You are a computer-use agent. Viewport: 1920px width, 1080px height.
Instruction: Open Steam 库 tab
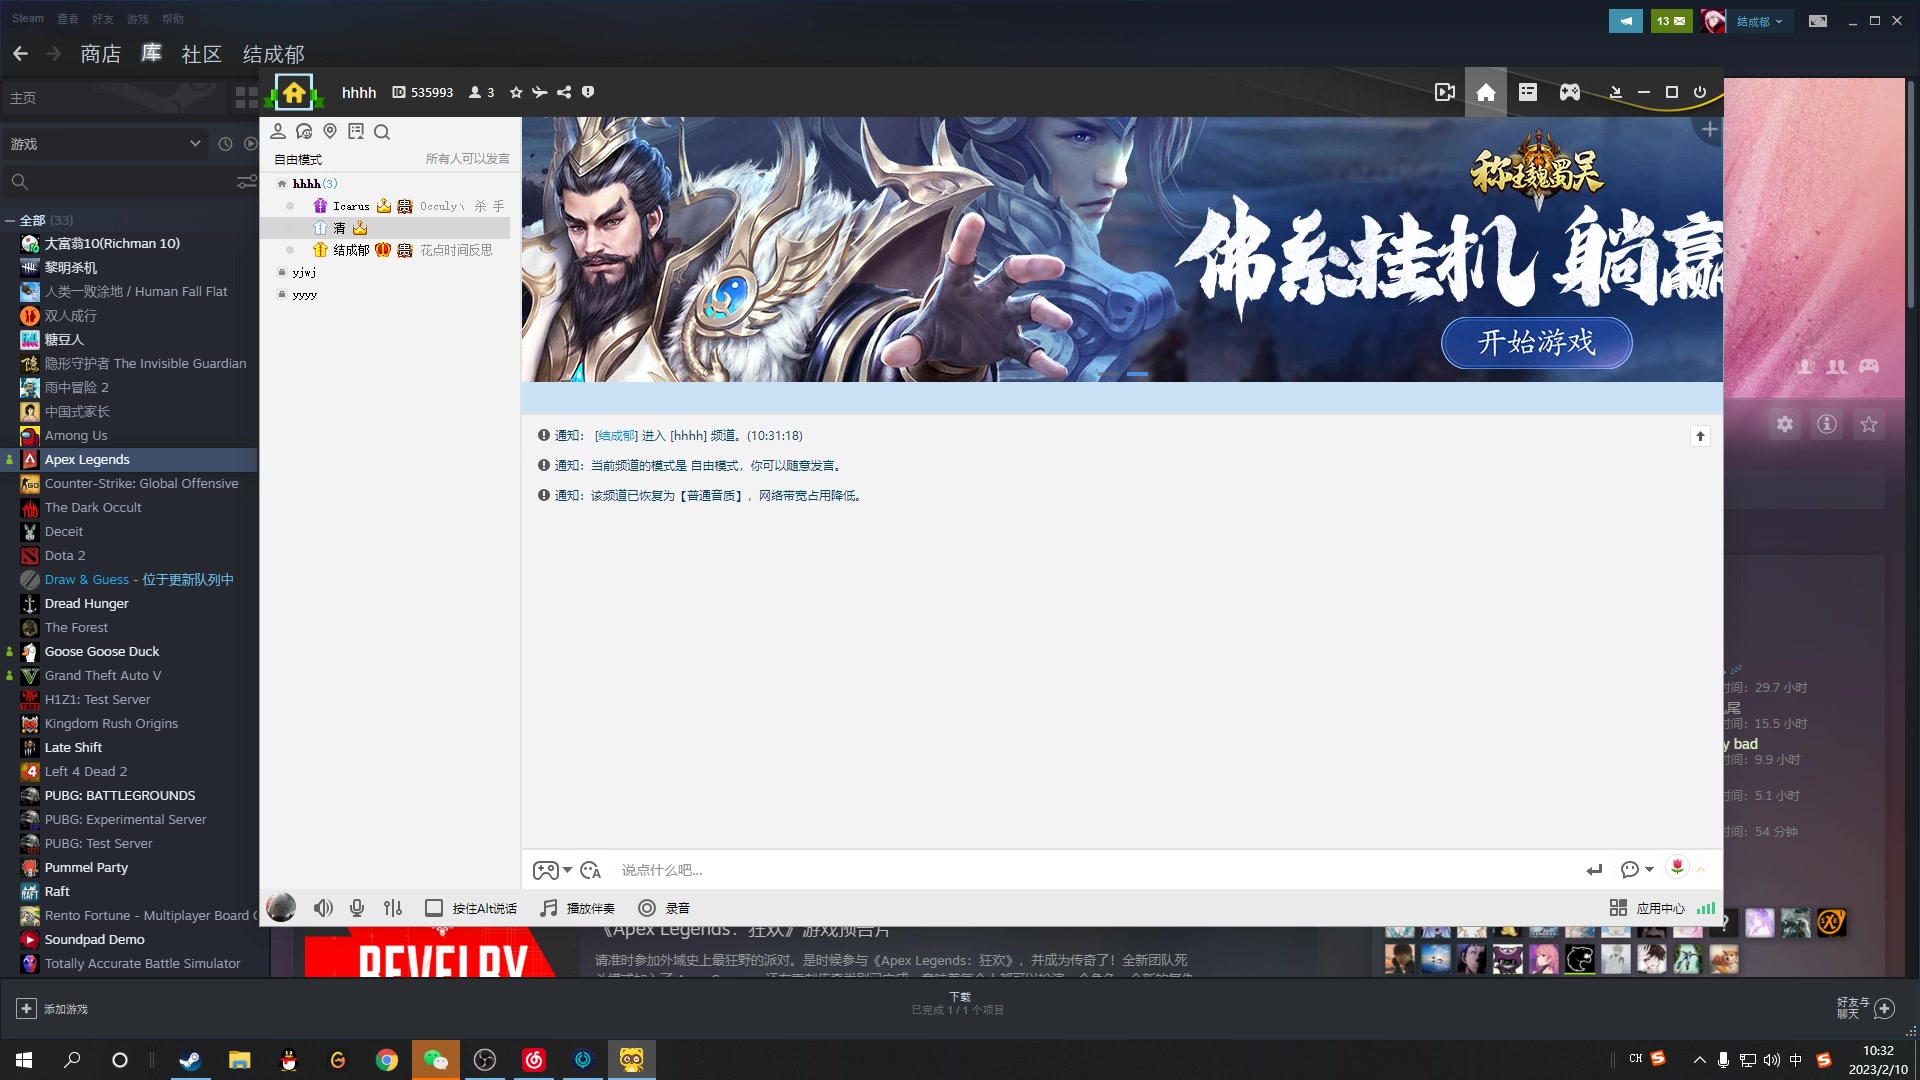tap(151, 53)
